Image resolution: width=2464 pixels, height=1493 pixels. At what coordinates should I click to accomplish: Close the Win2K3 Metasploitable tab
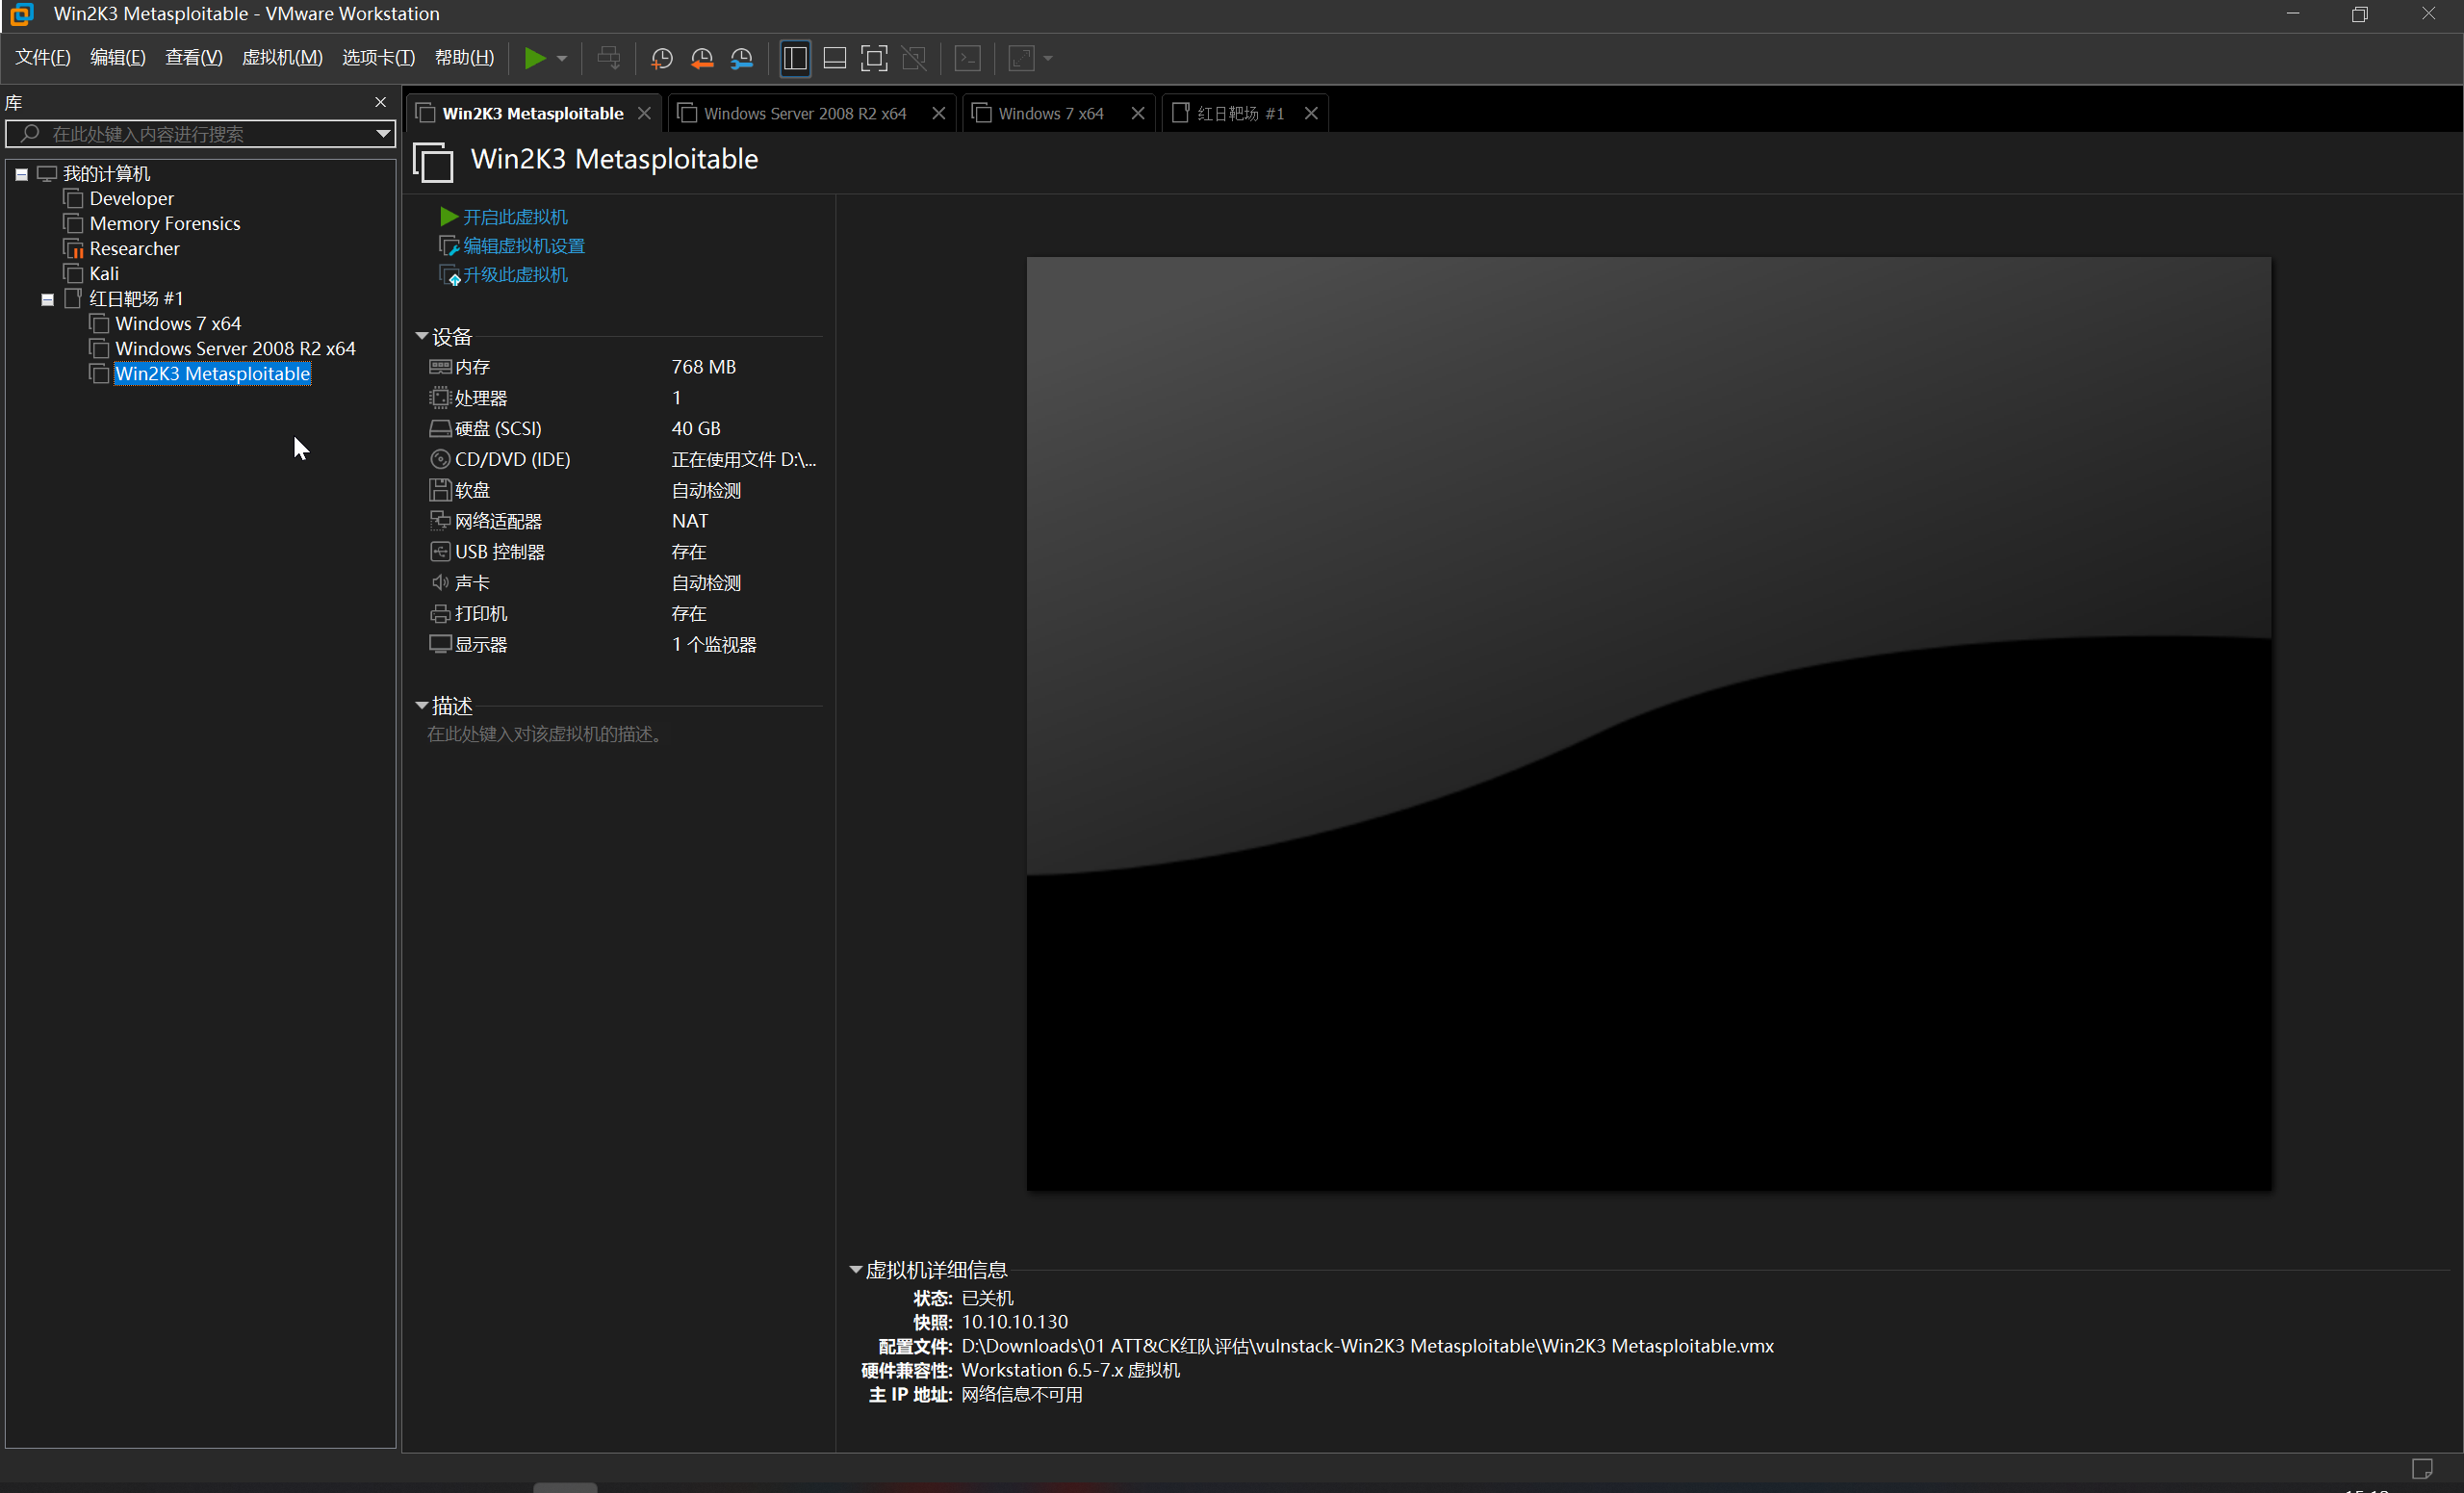tap(644, 114)
